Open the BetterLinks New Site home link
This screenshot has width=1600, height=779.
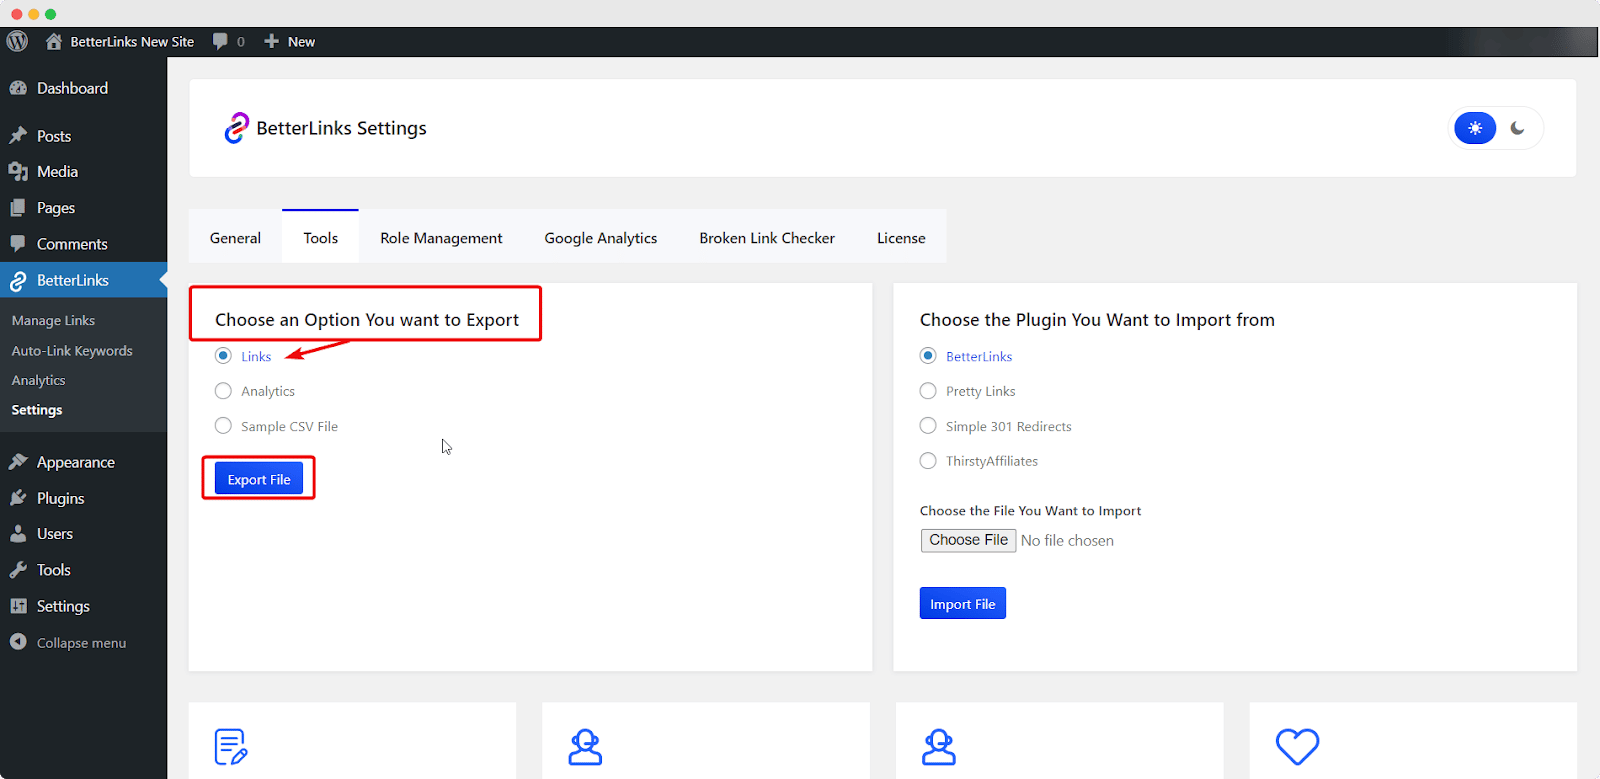120,42
